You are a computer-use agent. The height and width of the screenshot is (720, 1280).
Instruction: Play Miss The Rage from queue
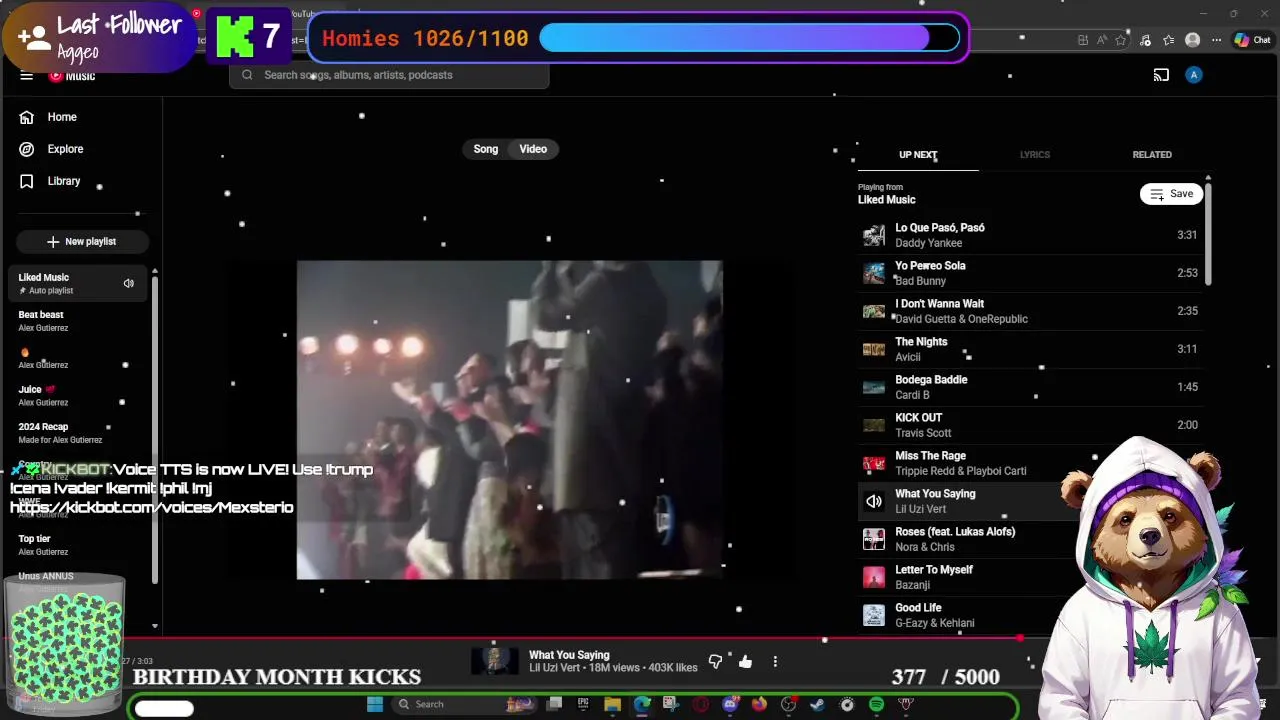click(1030, 463)
